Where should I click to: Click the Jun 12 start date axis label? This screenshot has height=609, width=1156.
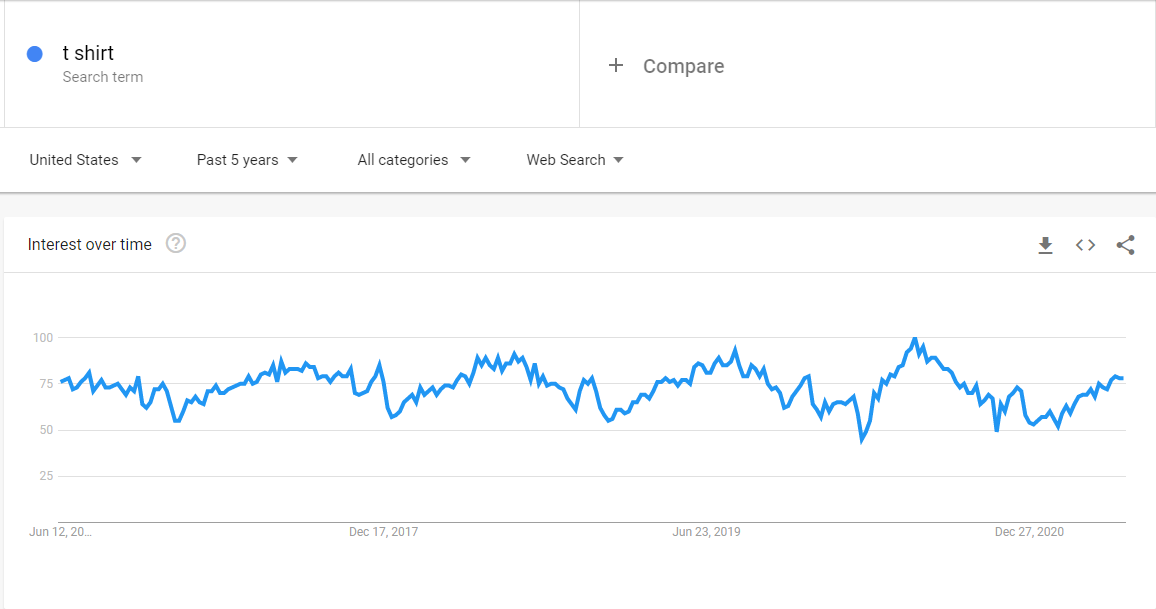pos(60,532)
